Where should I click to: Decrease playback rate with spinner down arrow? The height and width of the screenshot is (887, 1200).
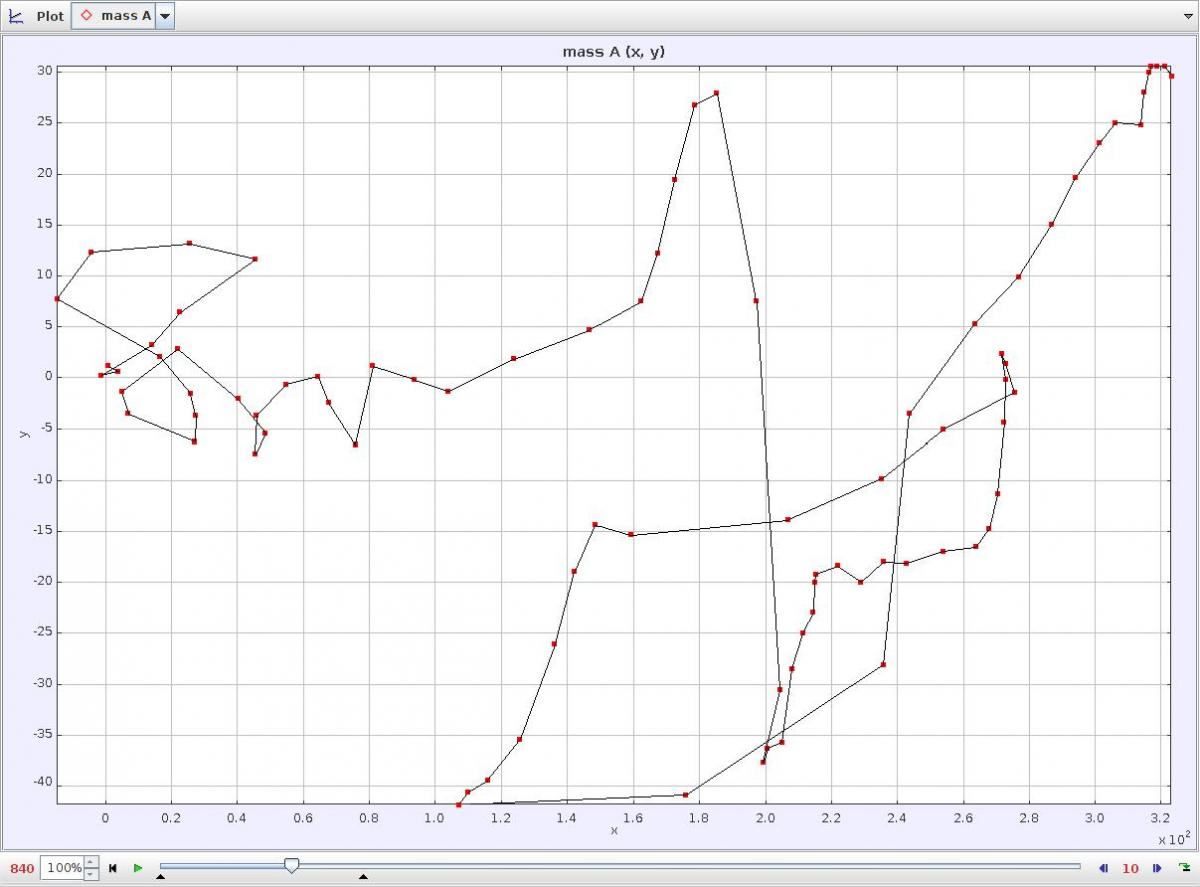91,874
